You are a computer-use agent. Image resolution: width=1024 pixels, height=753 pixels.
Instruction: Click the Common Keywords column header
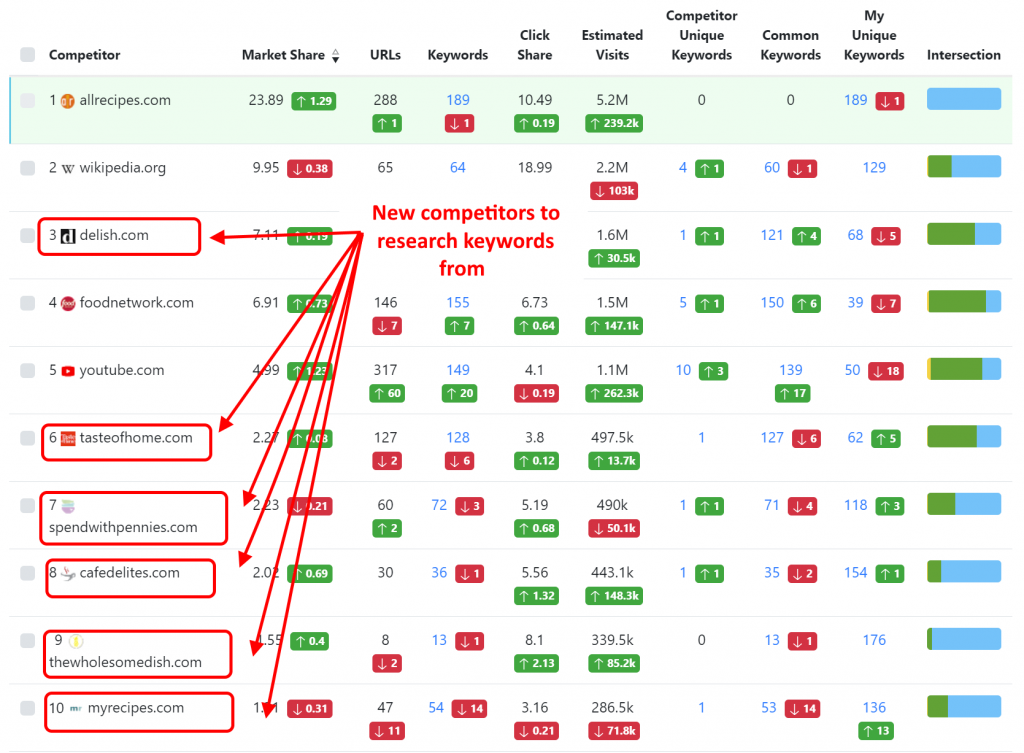tap(790, 45)
